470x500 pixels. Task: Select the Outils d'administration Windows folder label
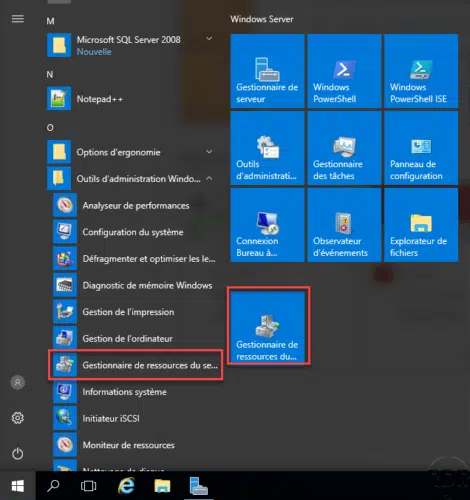coord(138,179)
